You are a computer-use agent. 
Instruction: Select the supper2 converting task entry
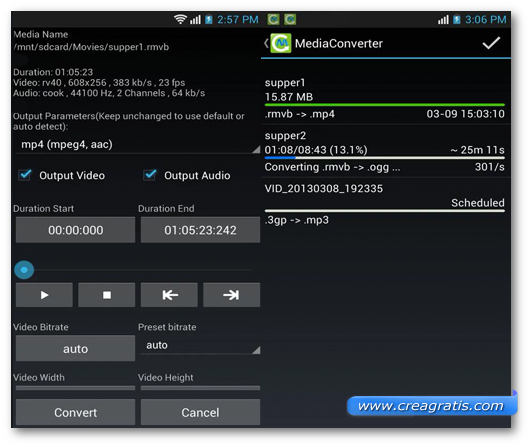pyautogui.click(x=386, y=151)
